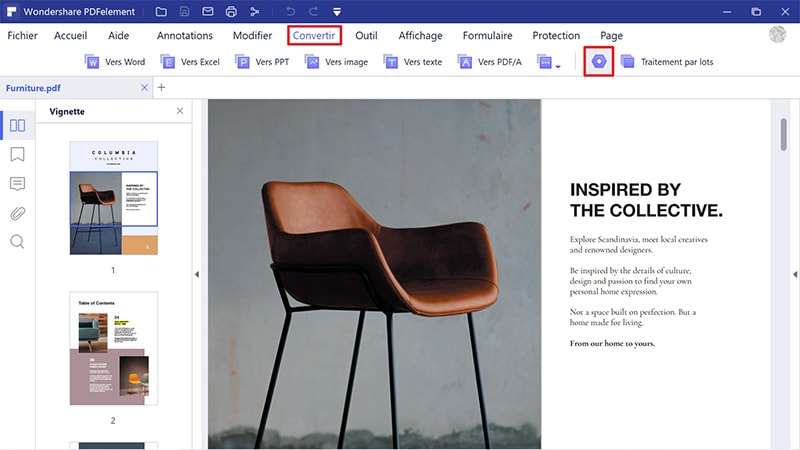Redo the last action

pyautogui.click(x=314, y=11)
